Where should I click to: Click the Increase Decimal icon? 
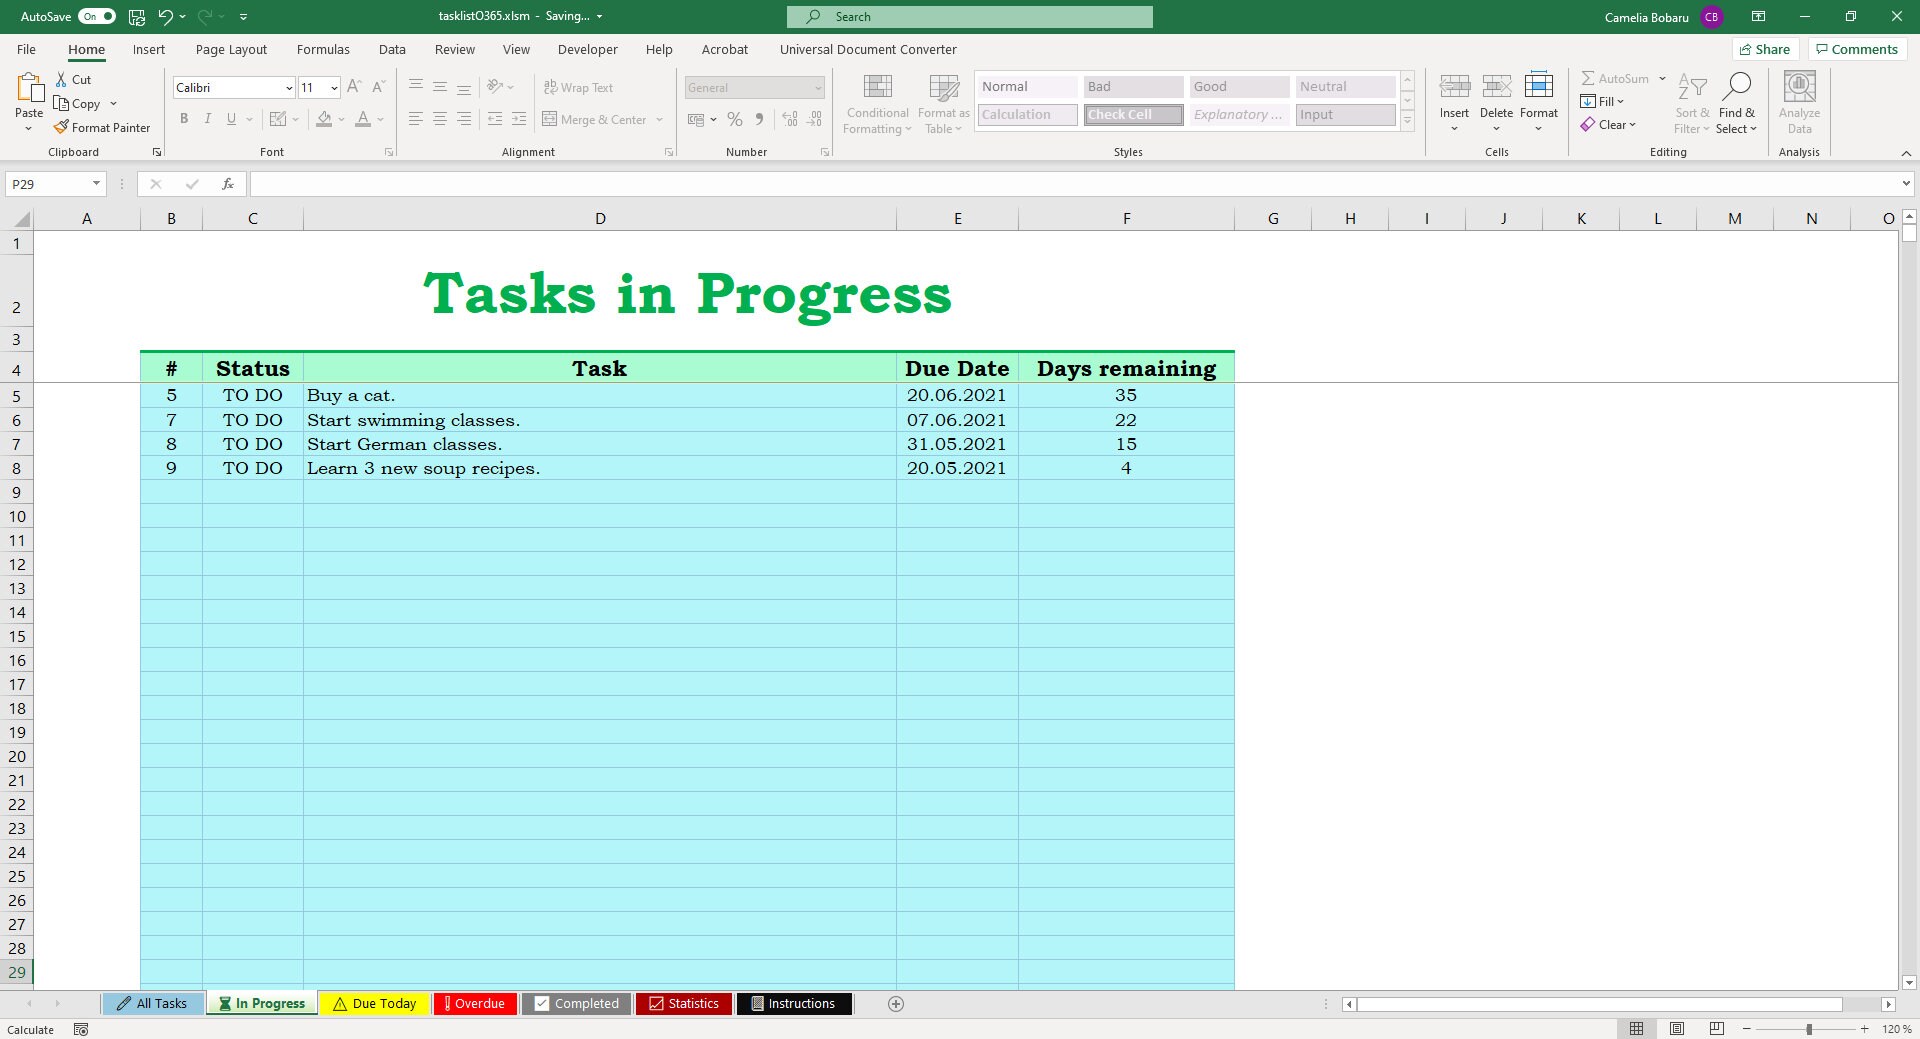(789, 119)
